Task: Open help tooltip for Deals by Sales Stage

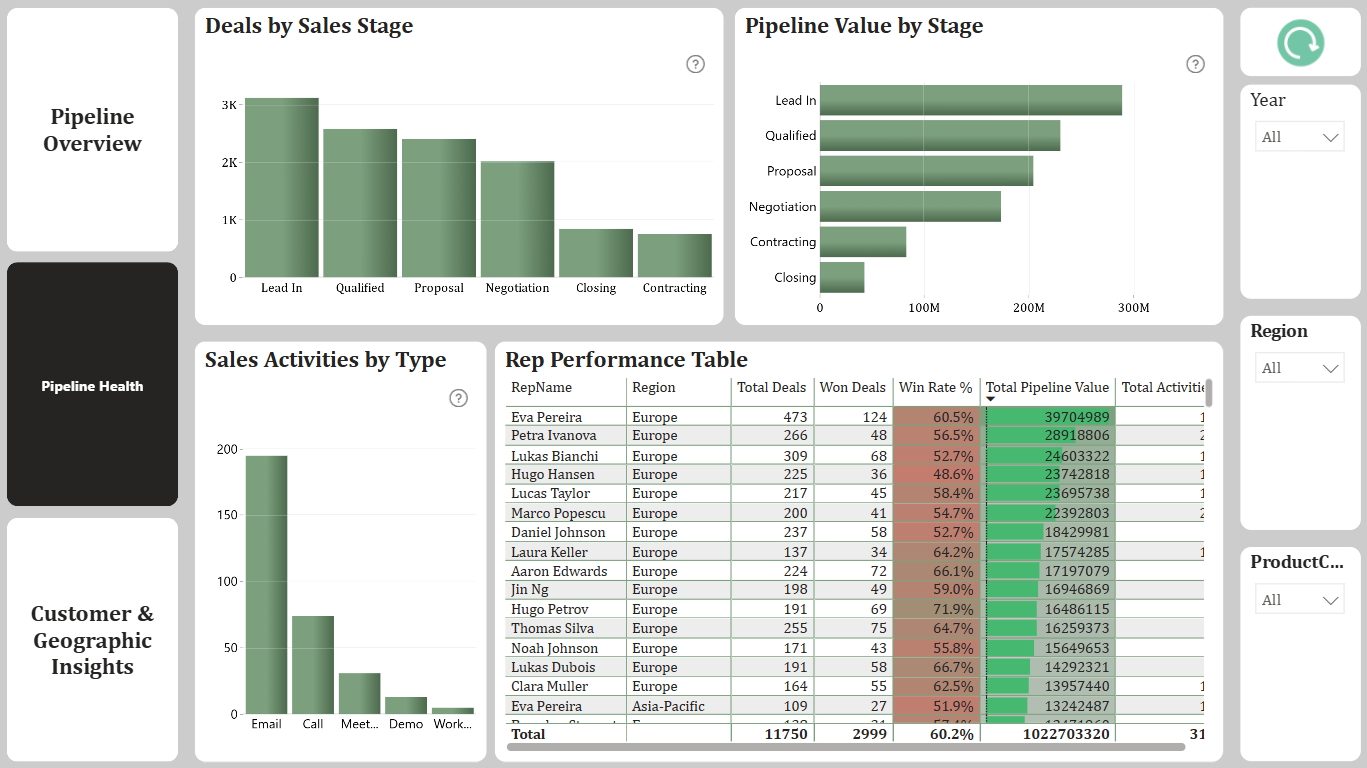Action: [x=696, y=64]
